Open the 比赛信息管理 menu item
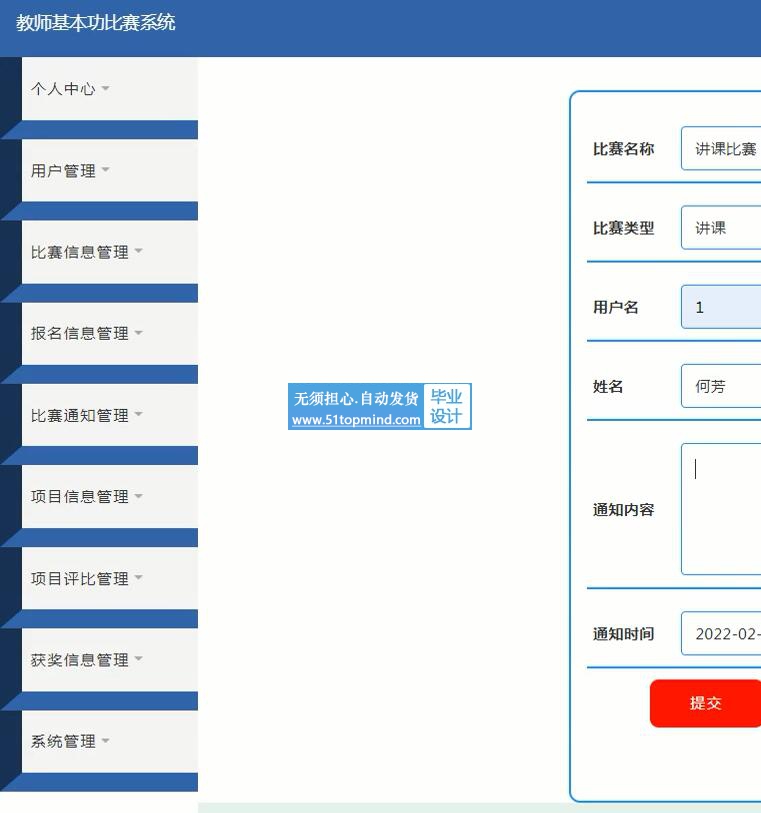This screenshot has width=761, height=813. [109, 252]
